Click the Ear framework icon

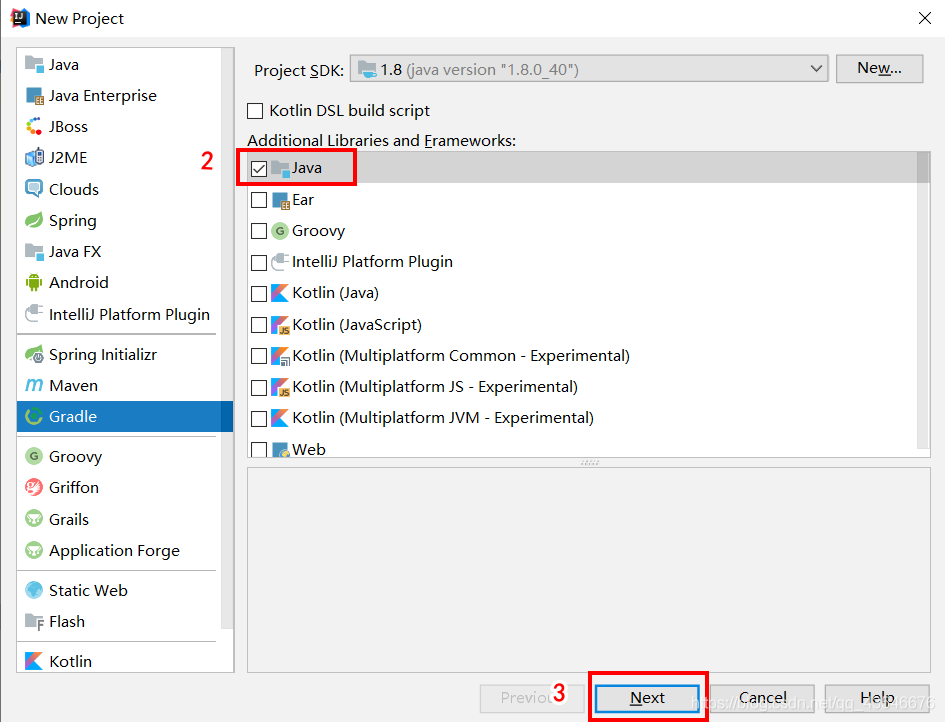point(280,200)
